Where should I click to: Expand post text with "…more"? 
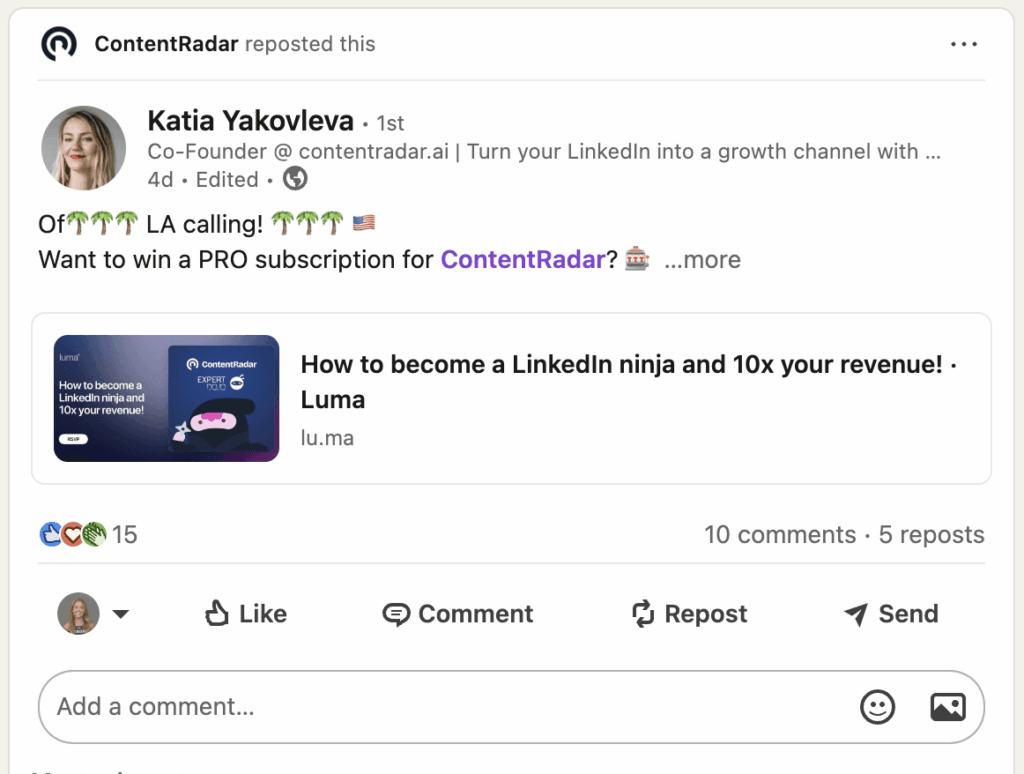tap(702, 260)
